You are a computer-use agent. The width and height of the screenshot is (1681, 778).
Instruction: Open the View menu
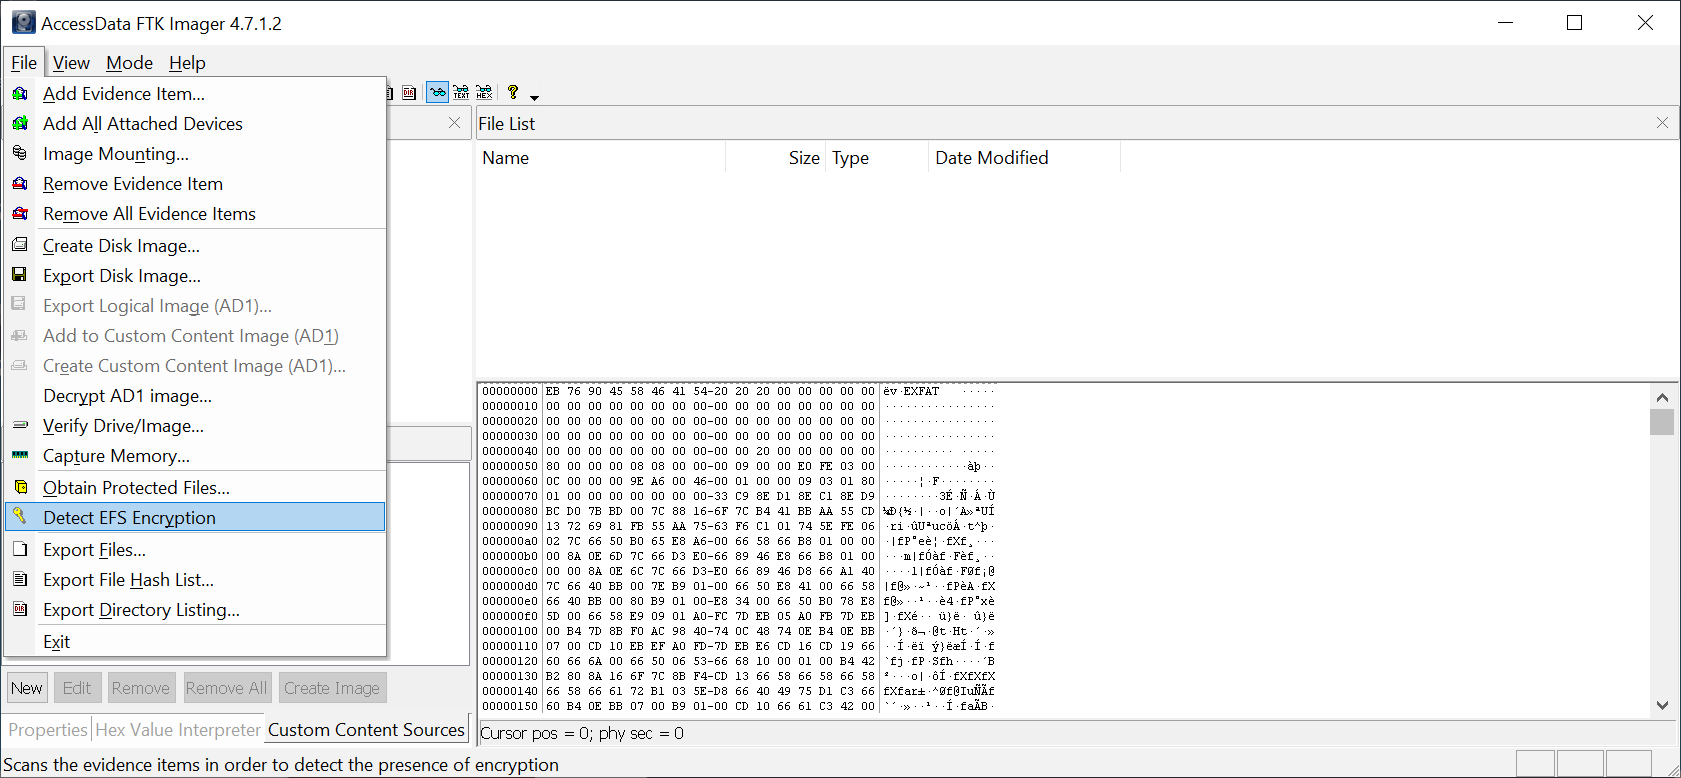tap(71, 63)
